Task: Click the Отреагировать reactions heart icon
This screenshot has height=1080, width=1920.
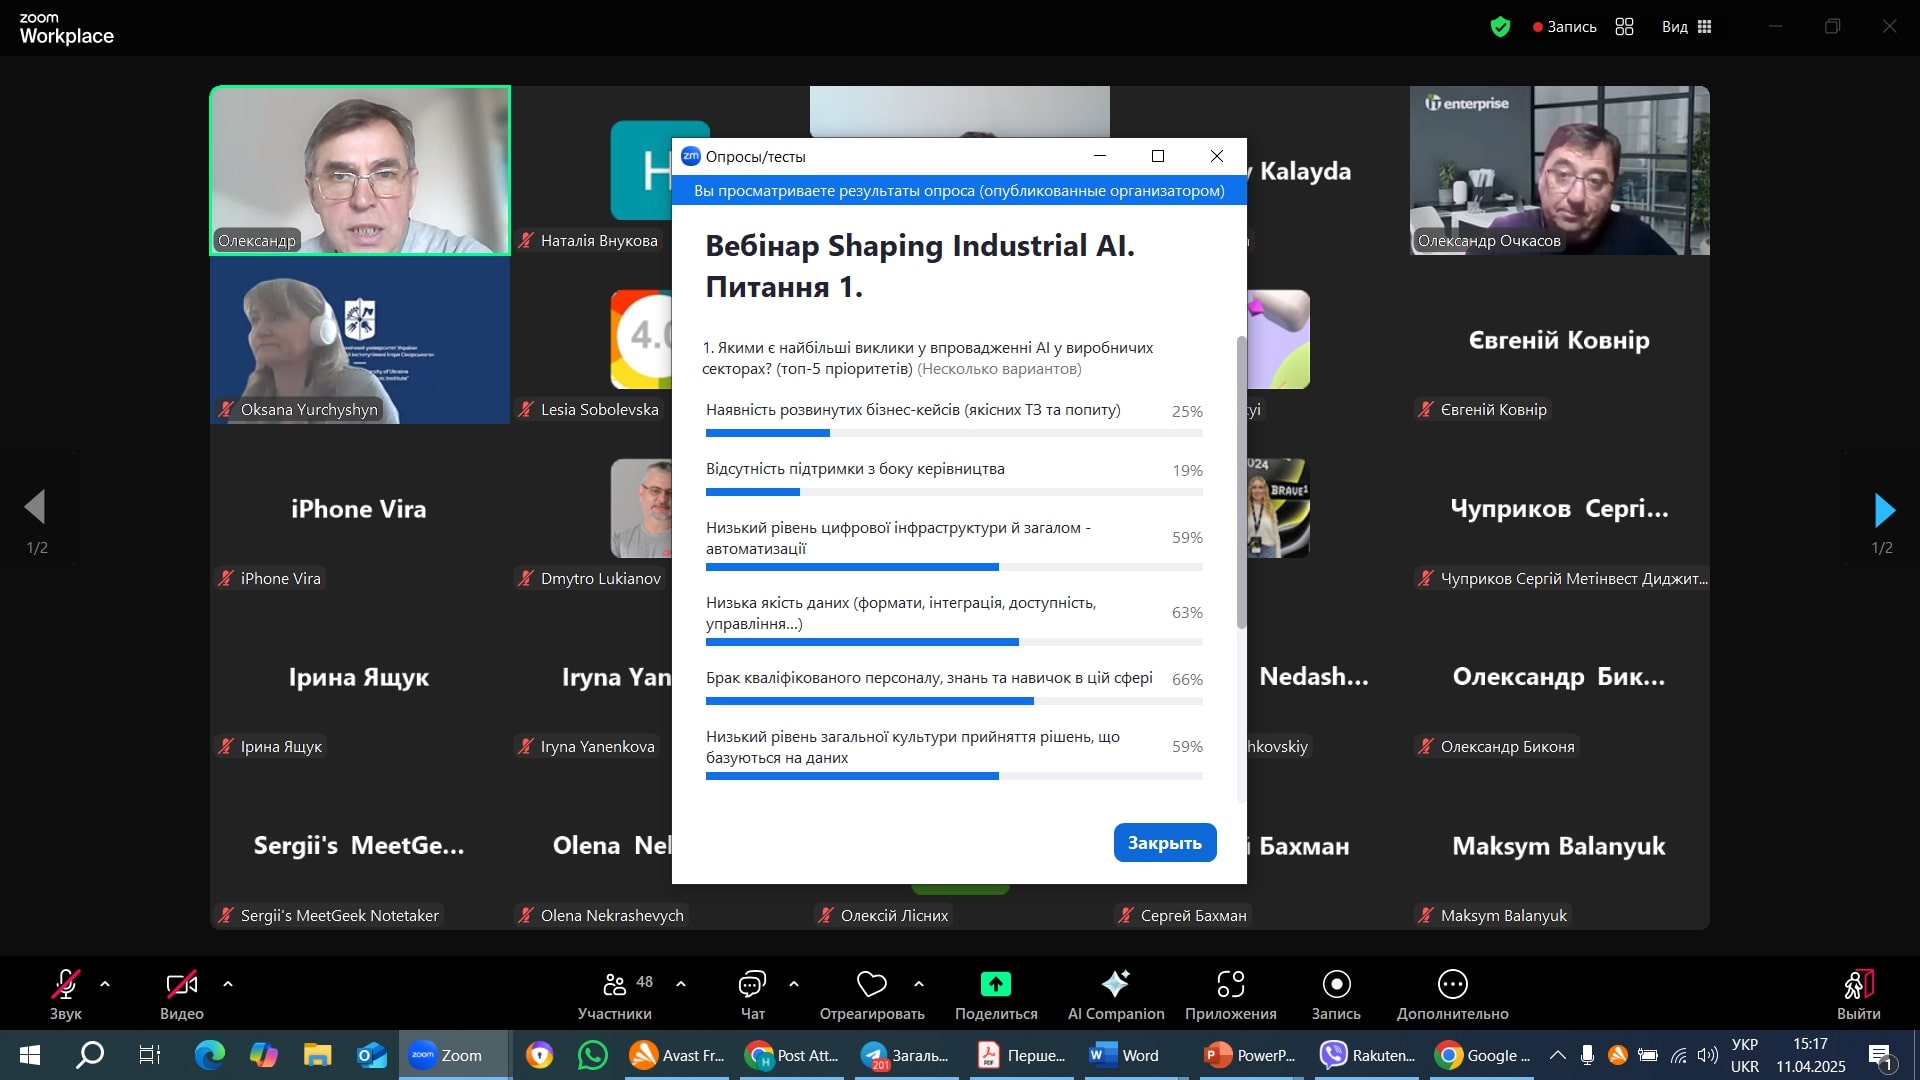Action: pos(871,985)
